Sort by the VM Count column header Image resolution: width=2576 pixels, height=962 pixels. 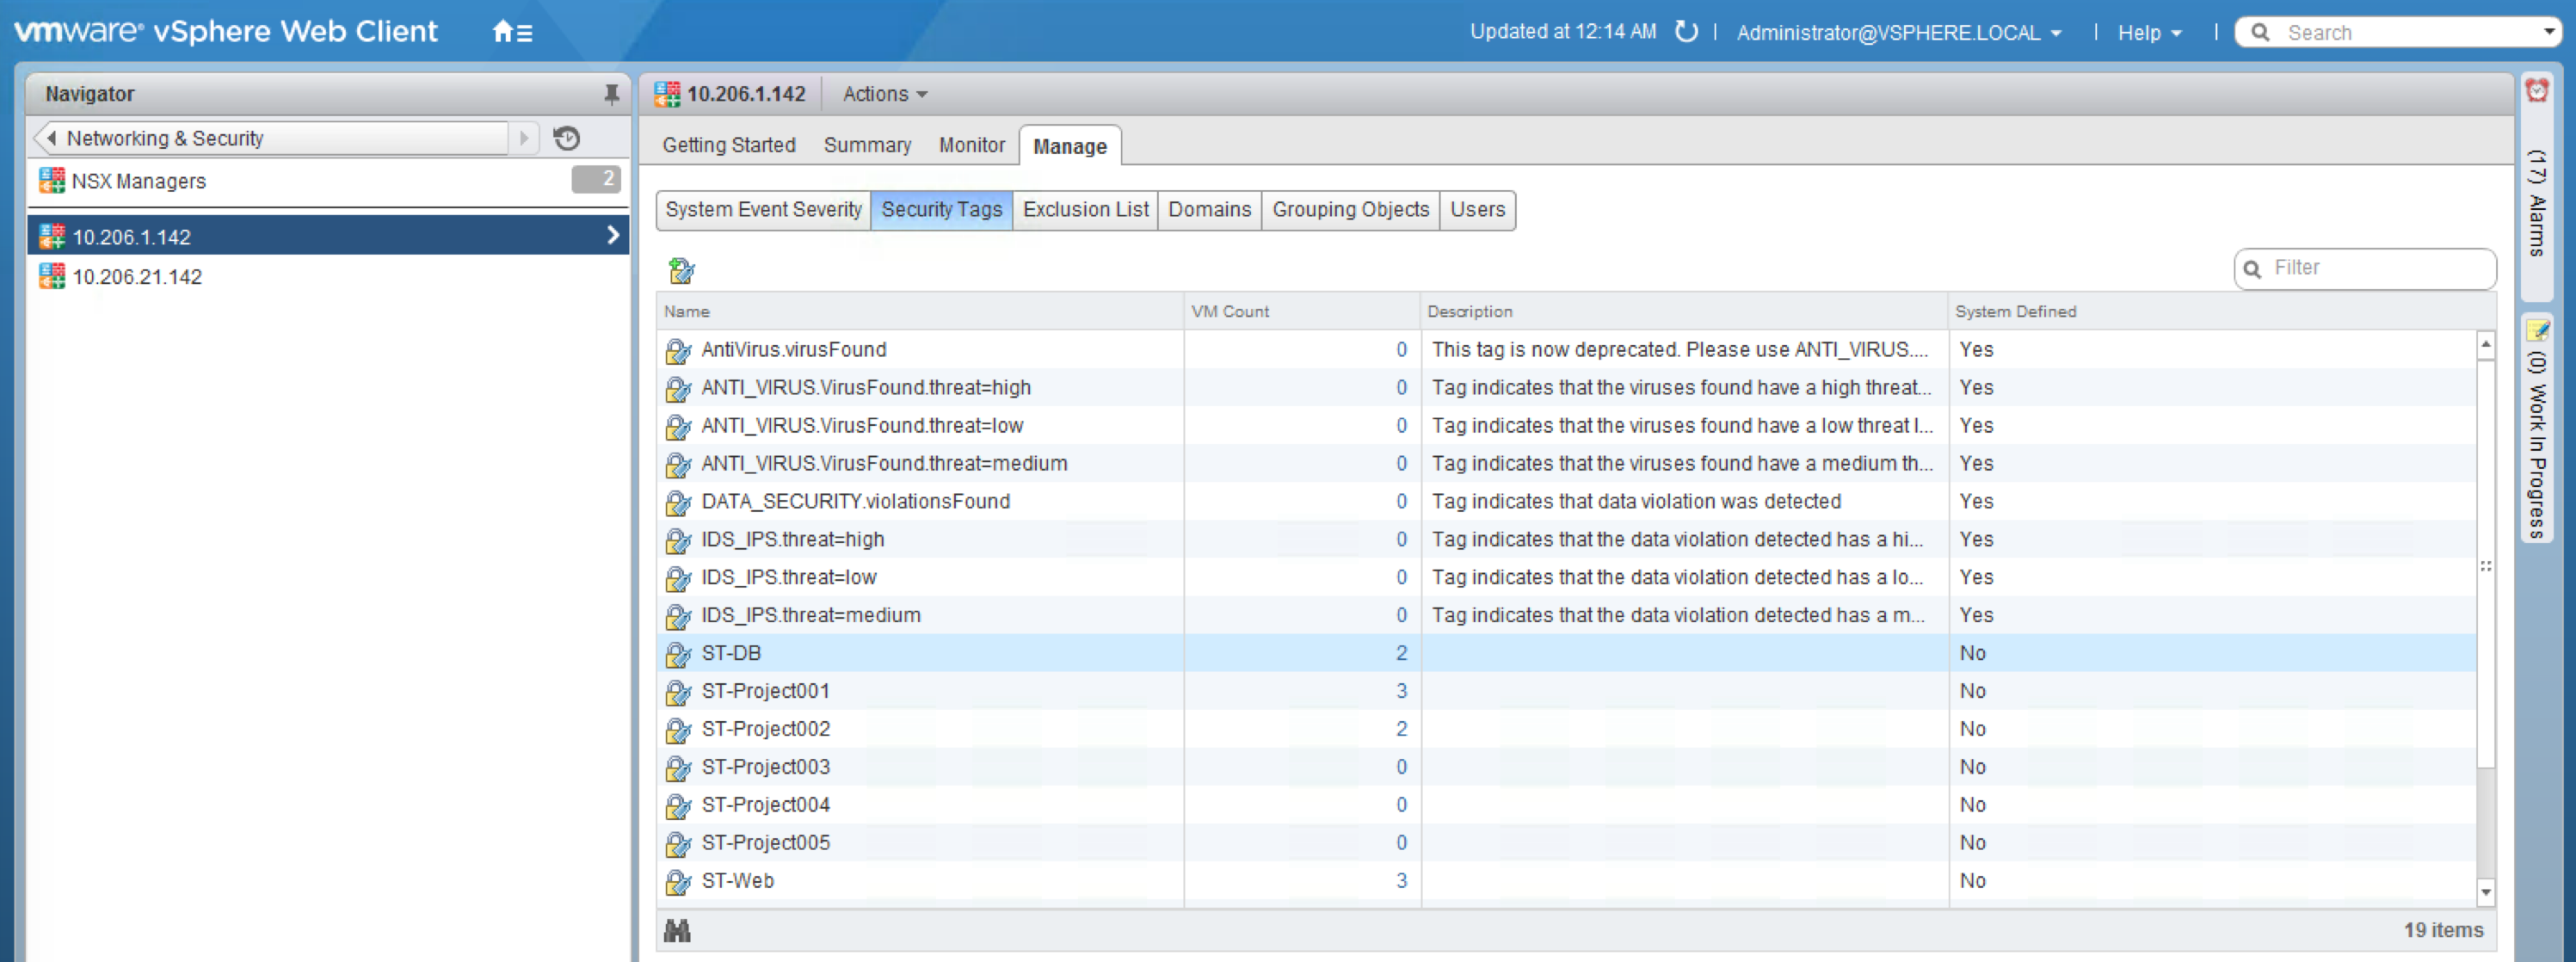(x=1301, y=312)
